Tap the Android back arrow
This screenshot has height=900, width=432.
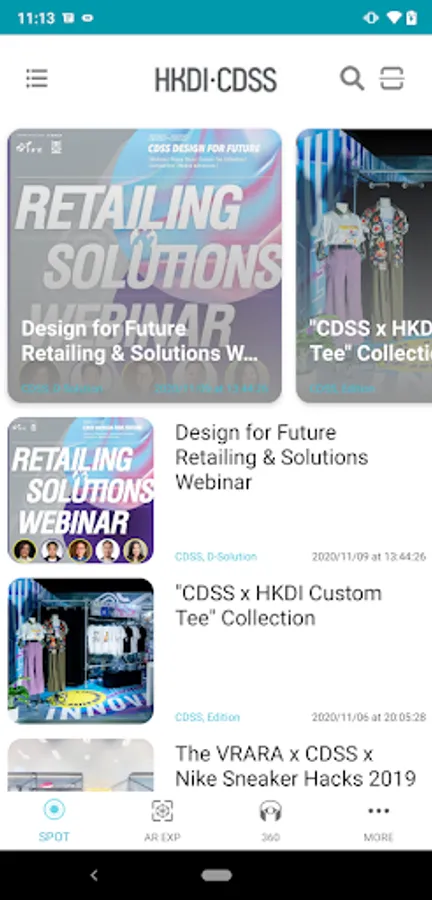click(x=94, y=875)
